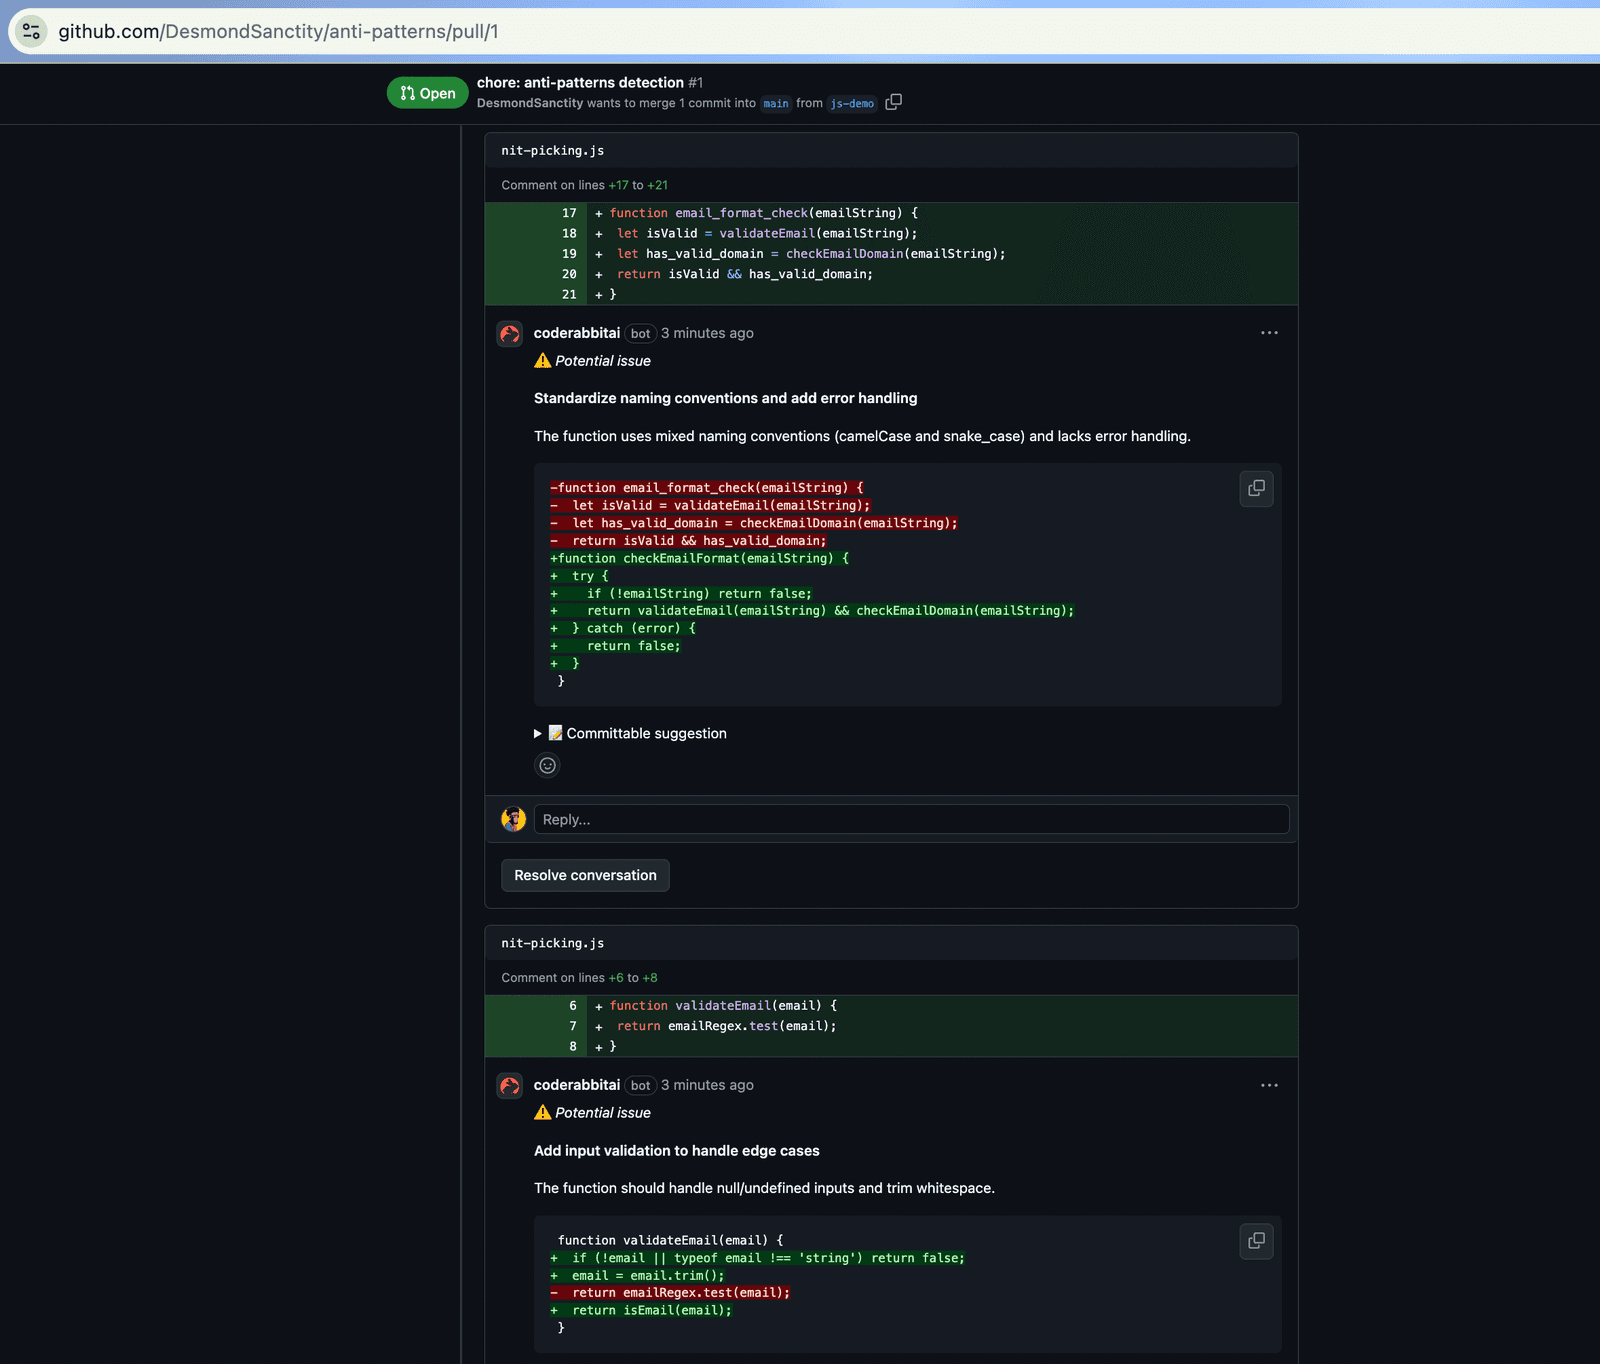Screen dimensions: 1600x1364
Task: Open the main branch link
Action: (775, 103)
